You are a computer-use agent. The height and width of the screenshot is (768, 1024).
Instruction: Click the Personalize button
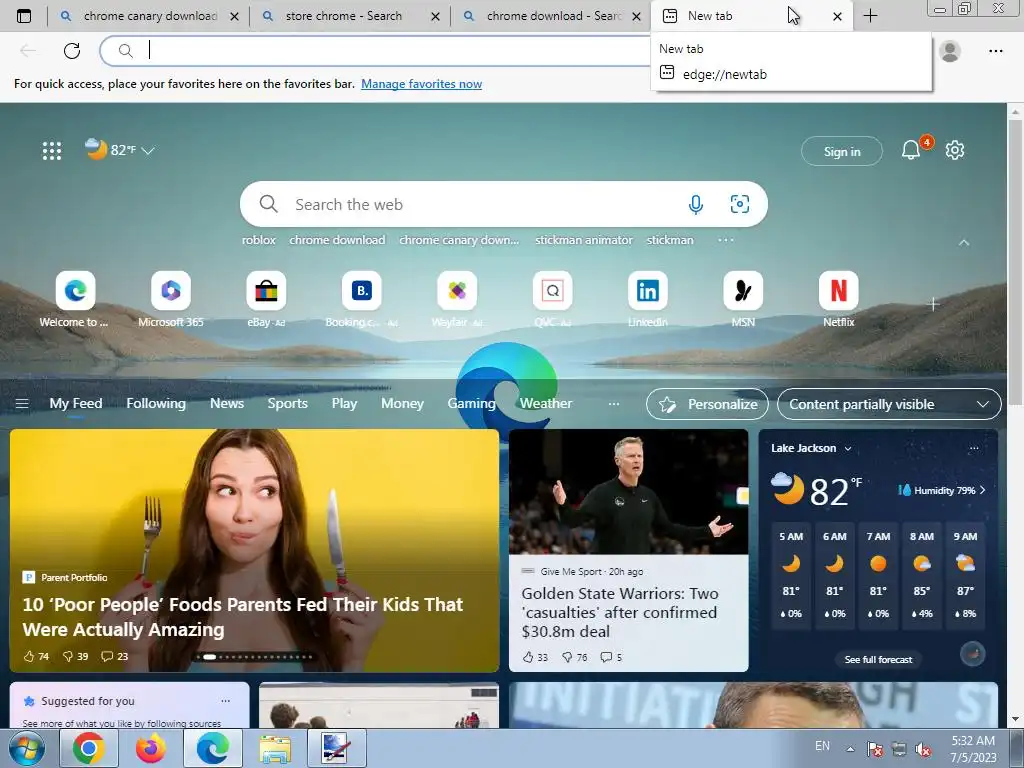click(x=707, y=404)
